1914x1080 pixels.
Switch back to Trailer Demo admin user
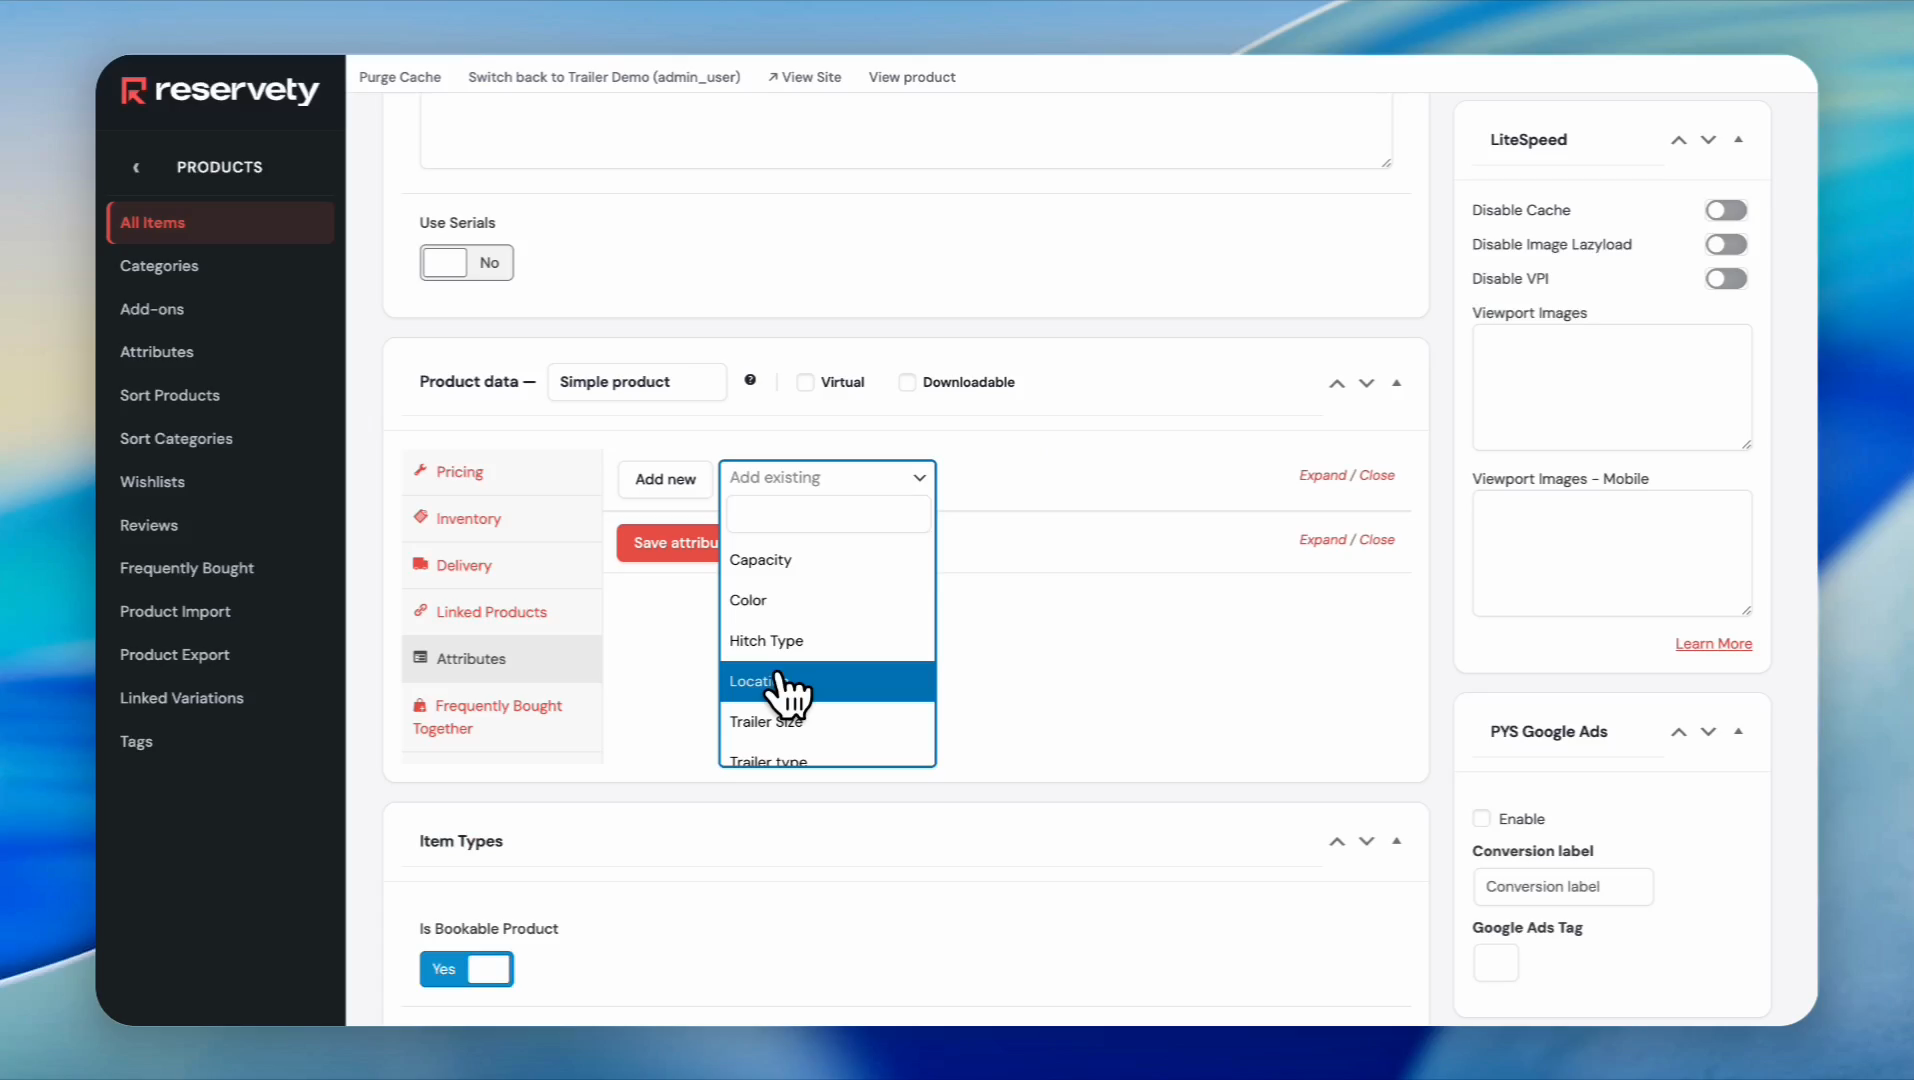pyautogui.click(x=604, y=77)
